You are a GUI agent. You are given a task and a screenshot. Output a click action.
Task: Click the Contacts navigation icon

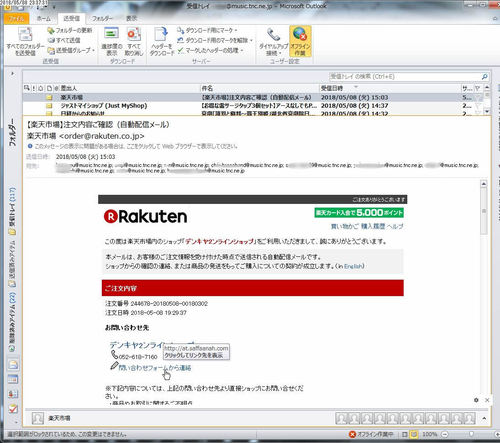coord(13,394)
